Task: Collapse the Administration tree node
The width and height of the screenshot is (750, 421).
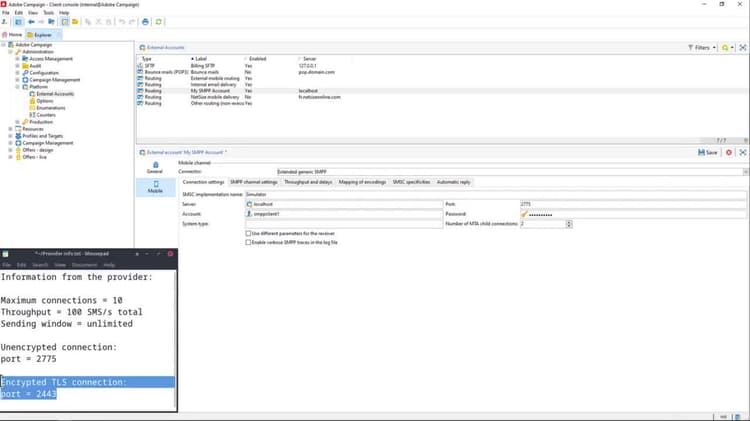Action: [x=11, y=52]
